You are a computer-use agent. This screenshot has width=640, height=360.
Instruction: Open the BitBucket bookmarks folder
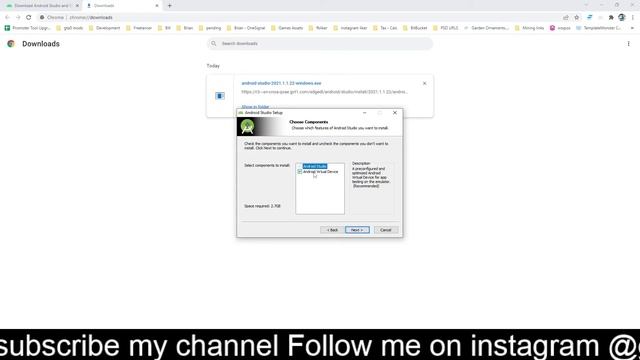click(415, 28)
